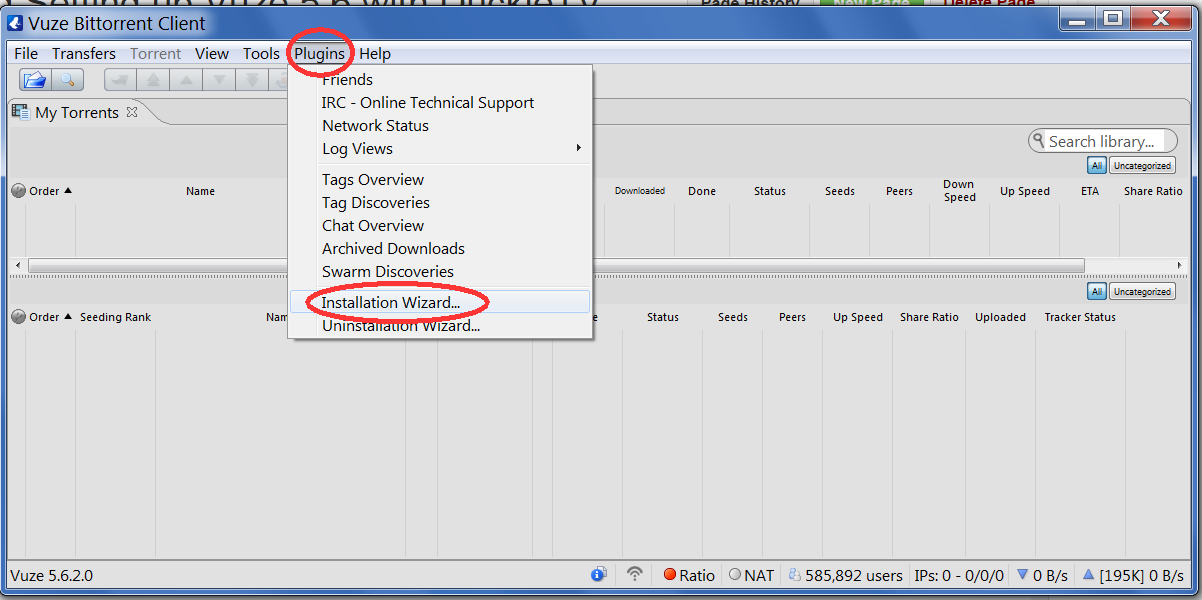The width and height of the screenshot is (1202, 600).
Task: Expand the Log Views submenu
Action: pyautogui.click(x=440, y=148)
